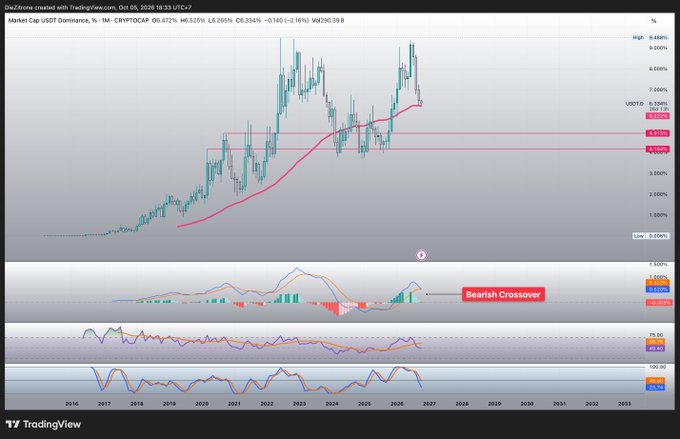Image resolution: width=680 pixels, height=439 pixels.
Task: Click the 7.000% price scale label
Action: coord(658,90)
